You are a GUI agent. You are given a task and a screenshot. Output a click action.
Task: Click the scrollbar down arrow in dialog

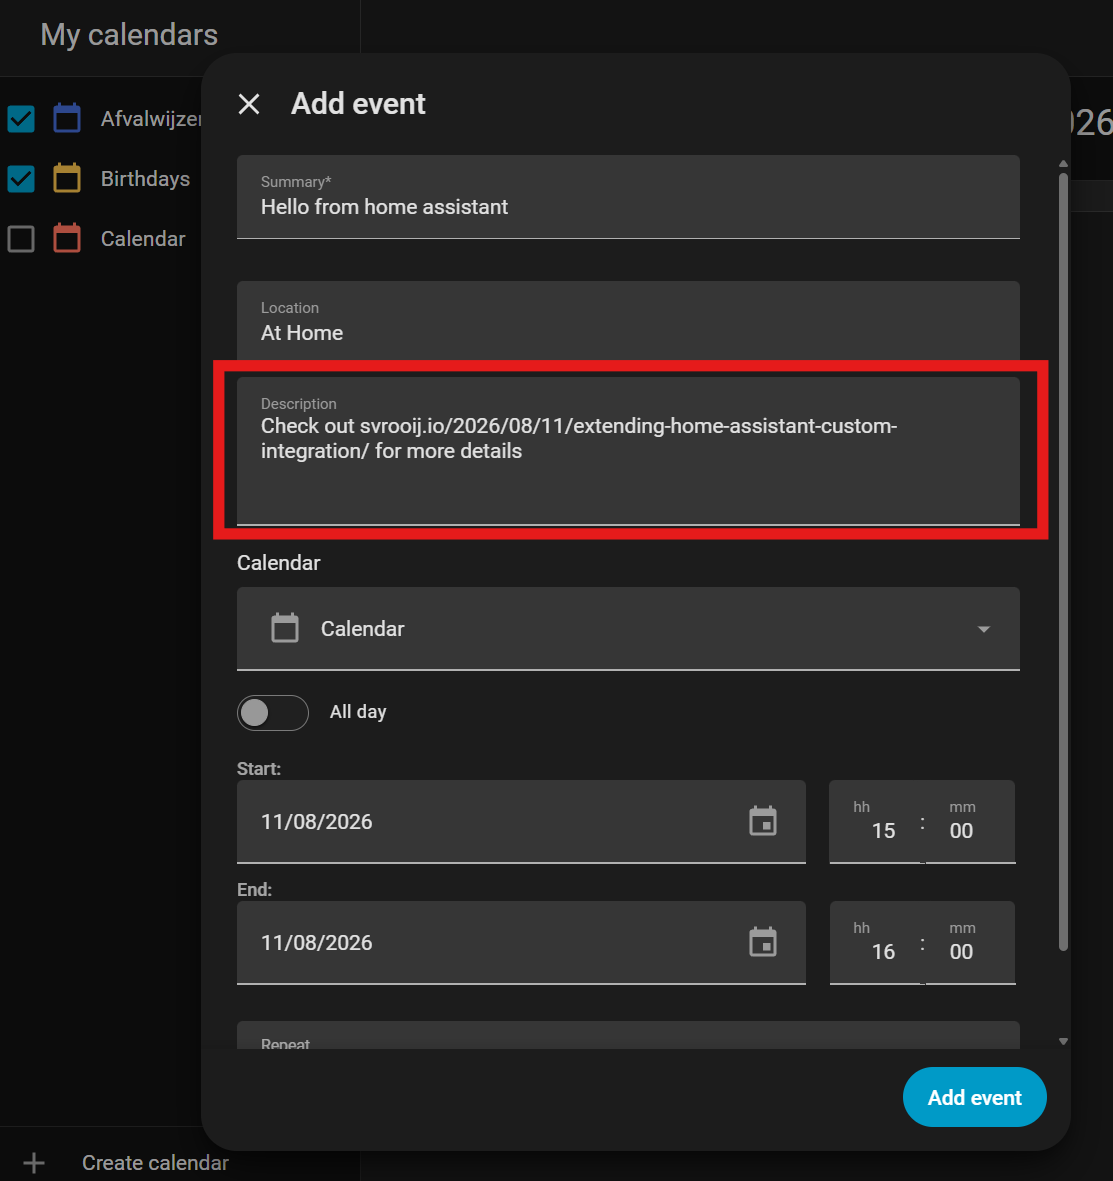[x=1063, y=1042]
